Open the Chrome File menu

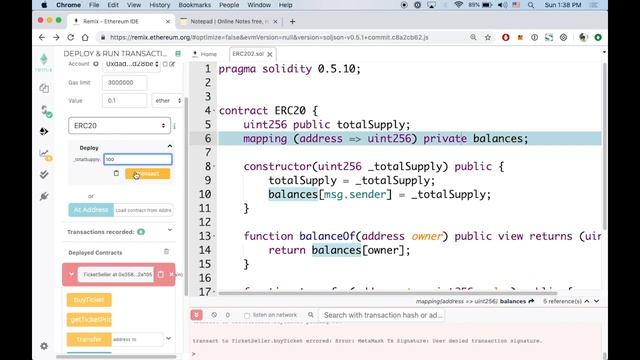(94, 5)
